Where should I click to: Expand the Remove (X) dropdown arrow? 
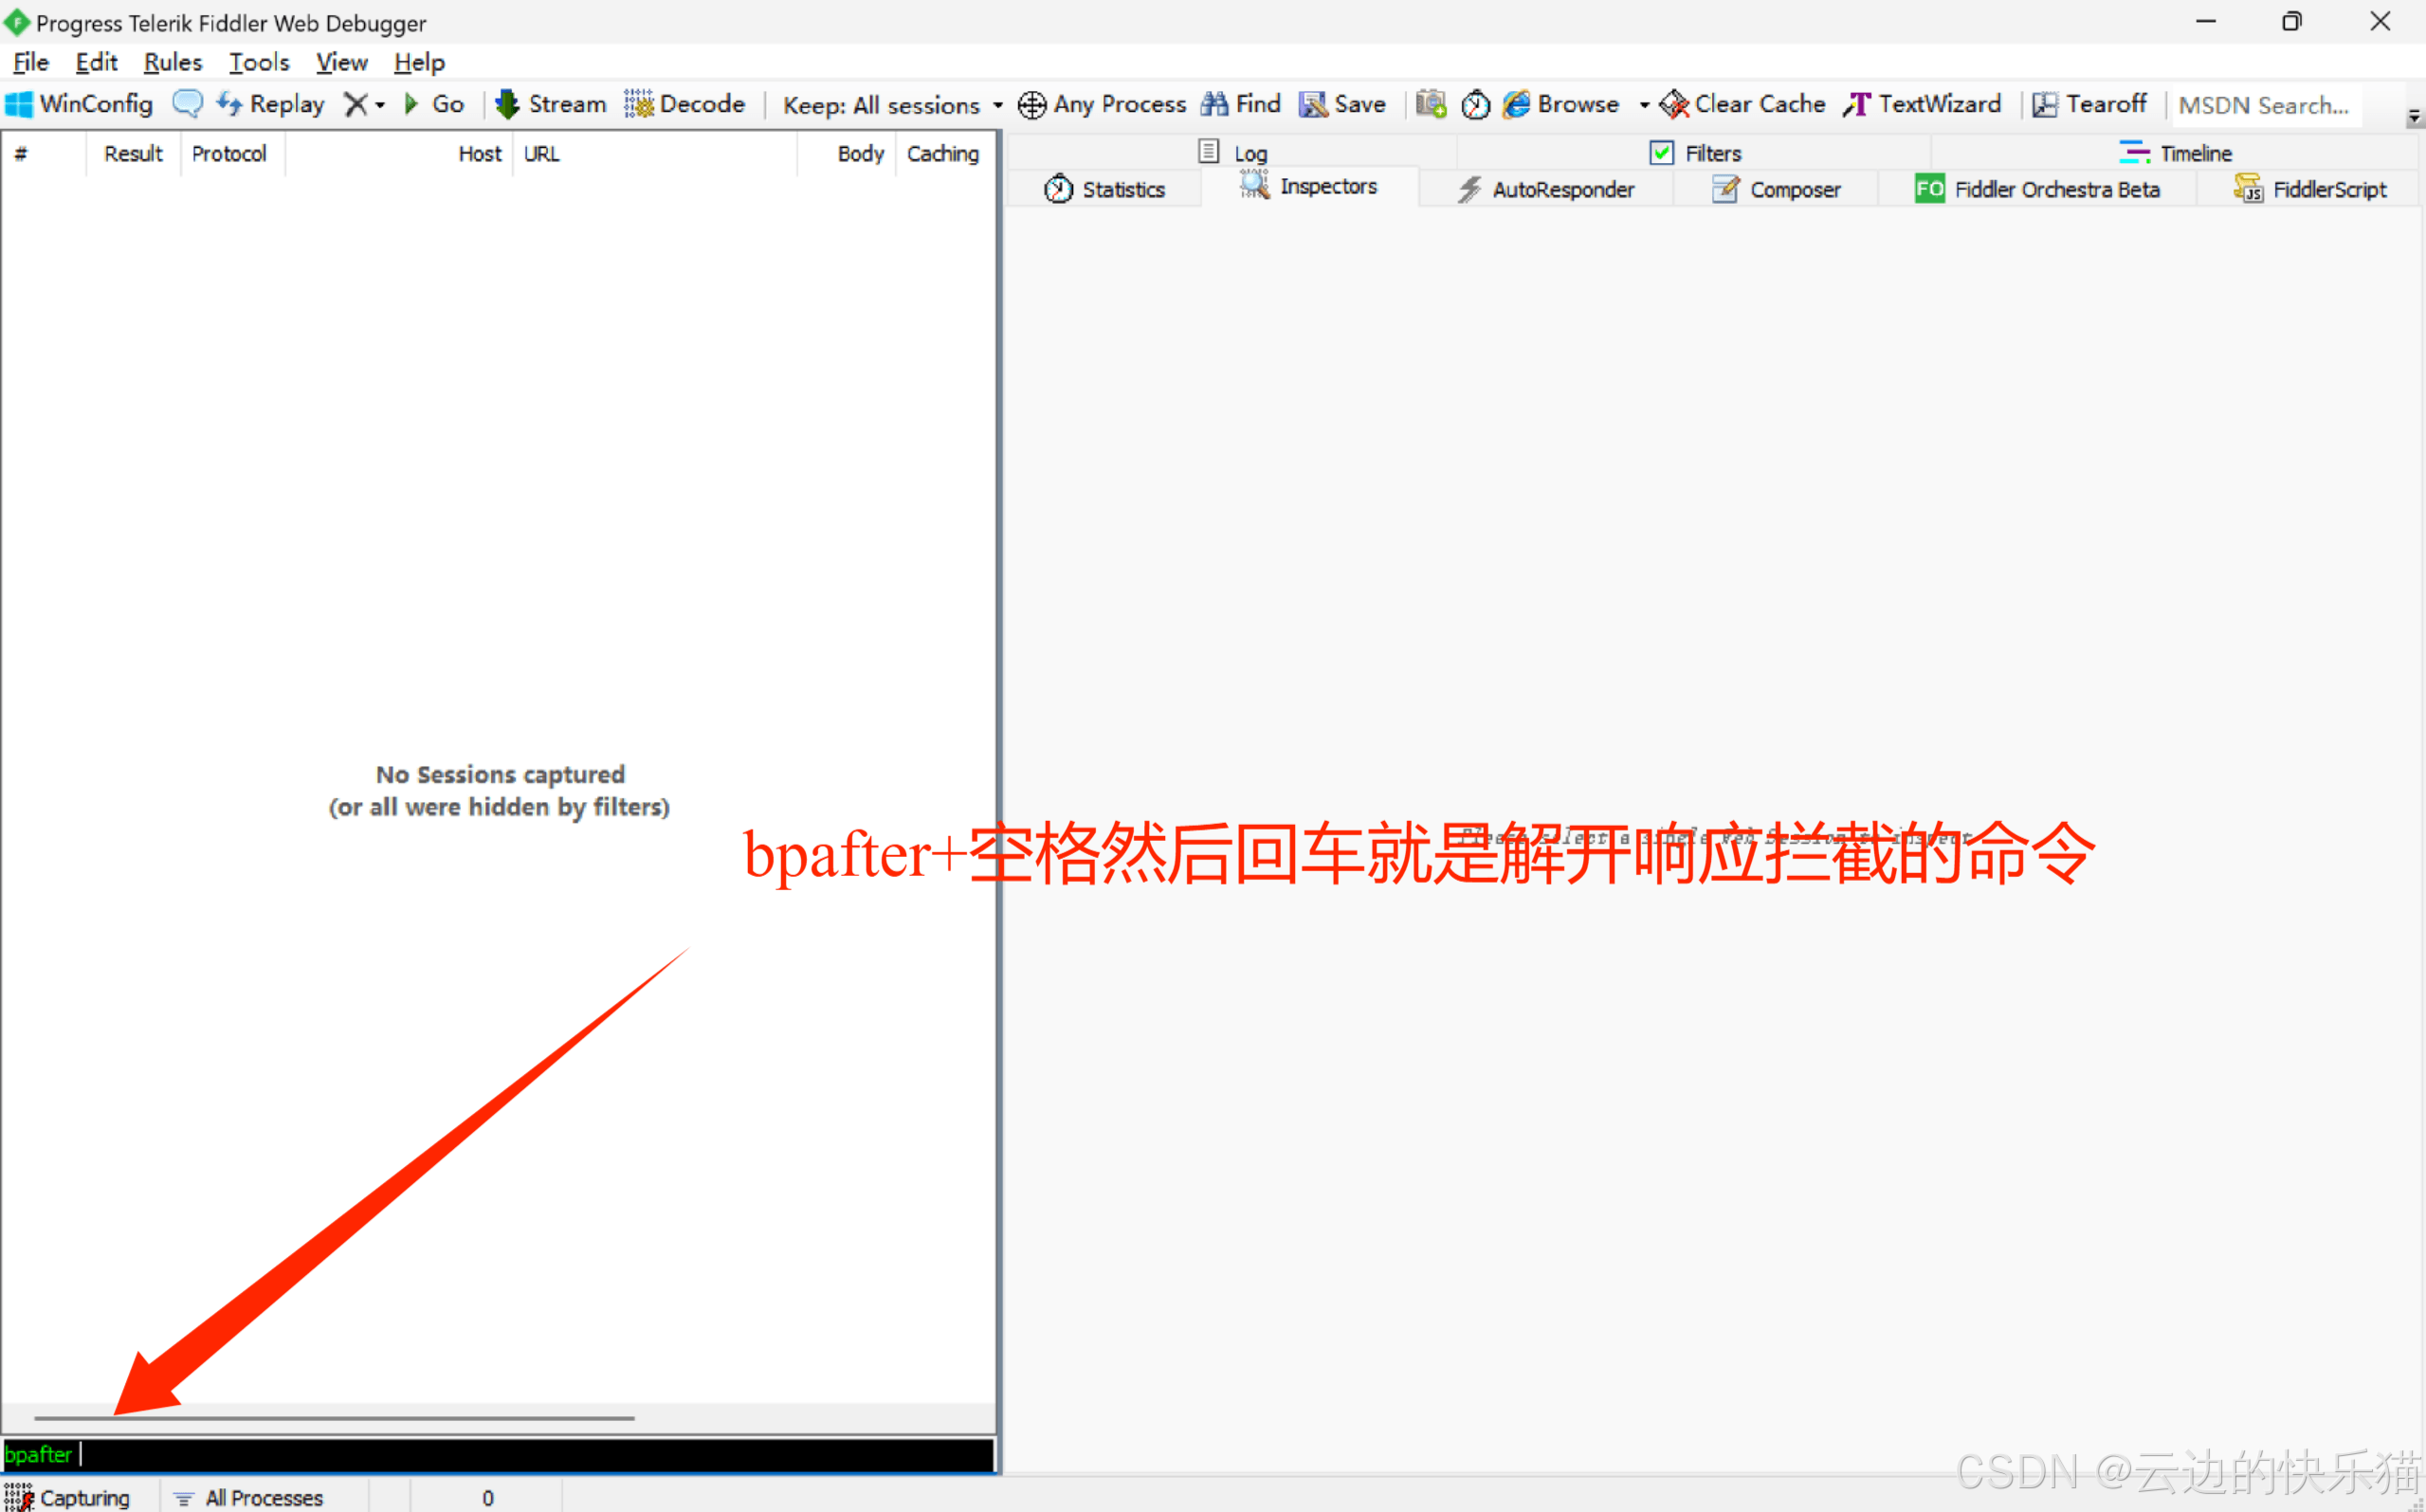(380, 105)
